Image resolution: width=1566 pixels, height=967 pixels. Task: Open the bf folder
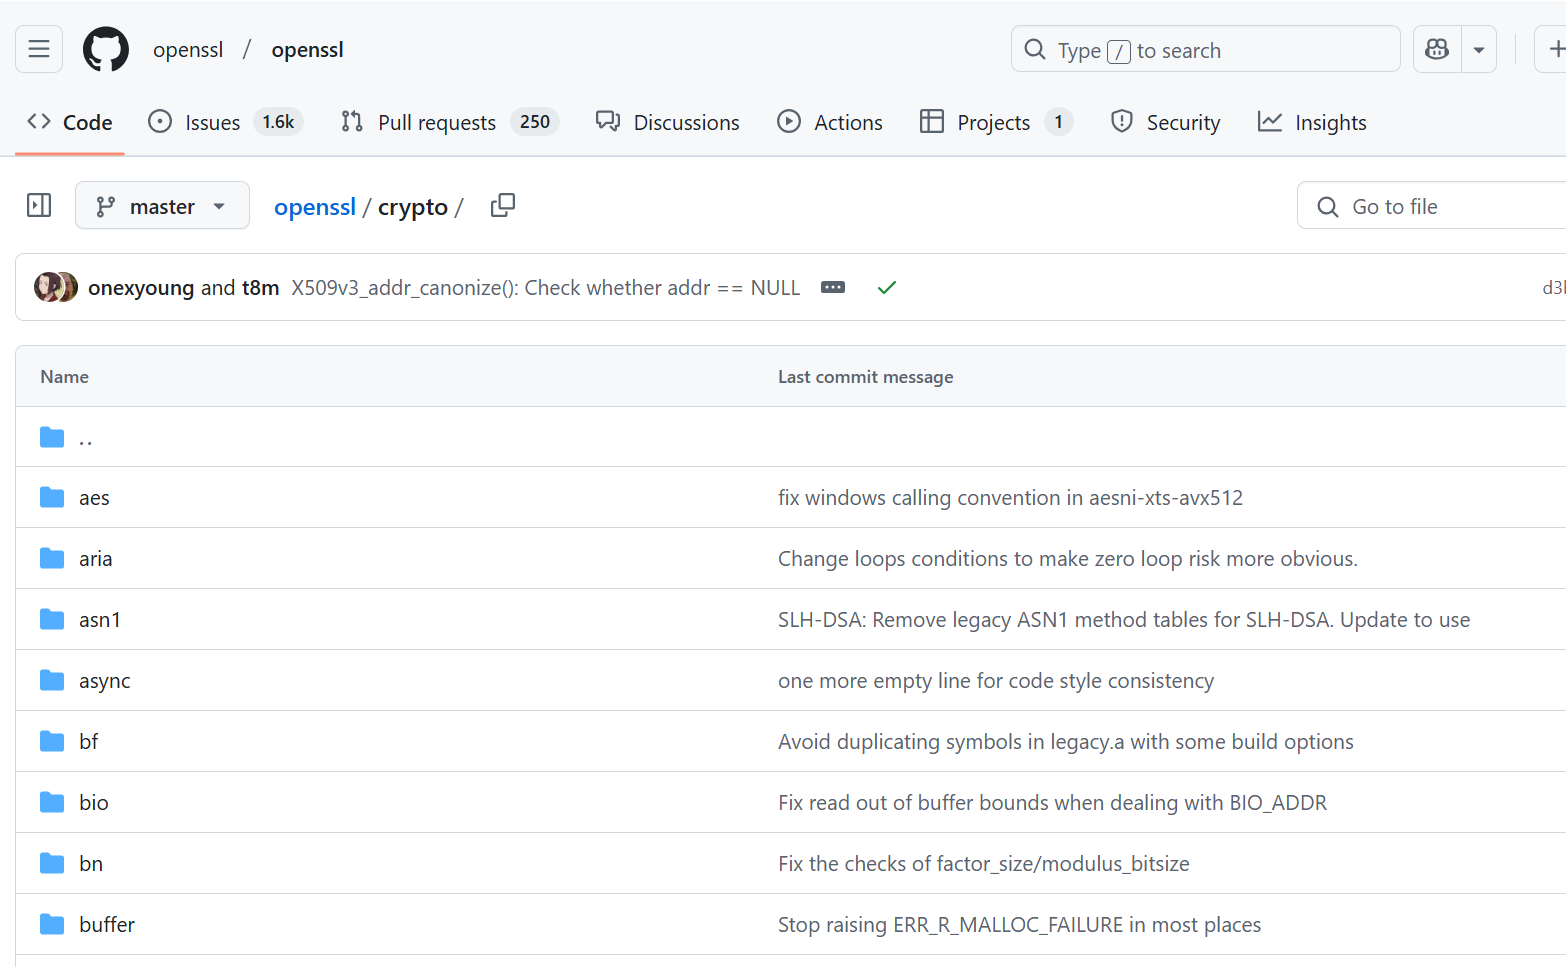(89, 742)
